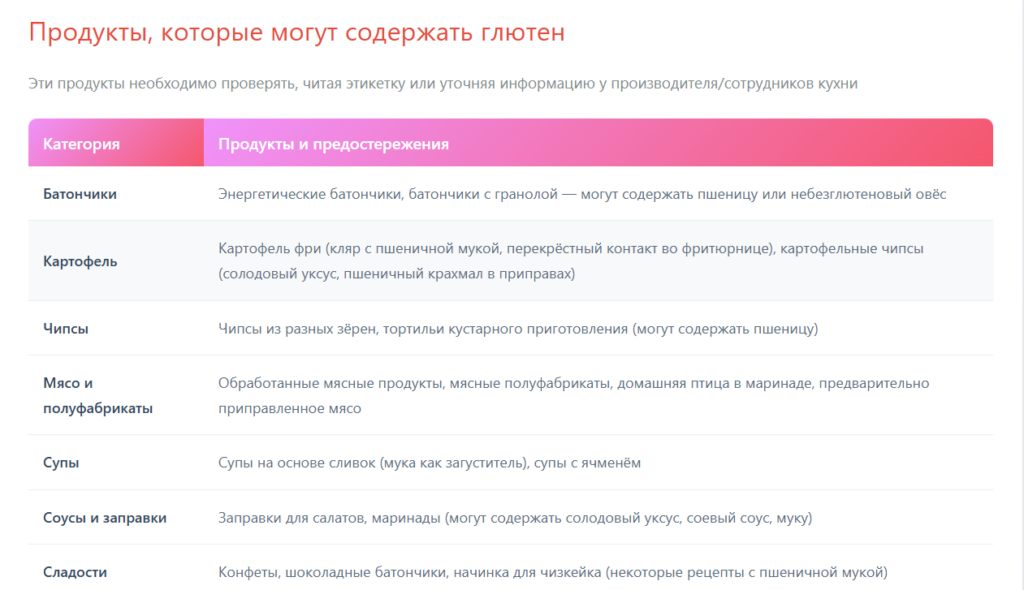Select the Чипсы row label
The height and width of the screenshot is (590, 1024).
point(68,326)
